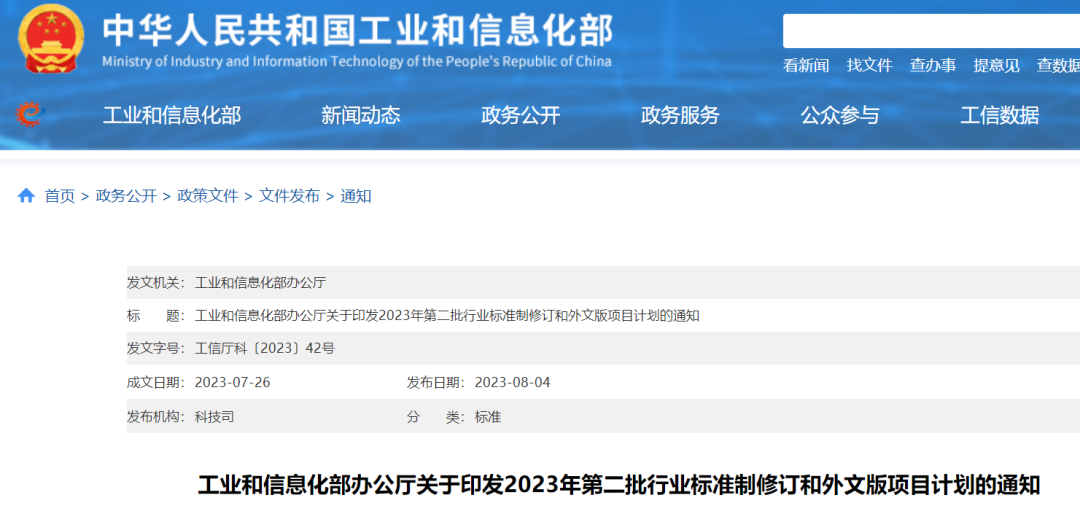1080x514 pixels.
Task: Click 政策文件 in the breadcrumb trail
Action: coord(208,196)
